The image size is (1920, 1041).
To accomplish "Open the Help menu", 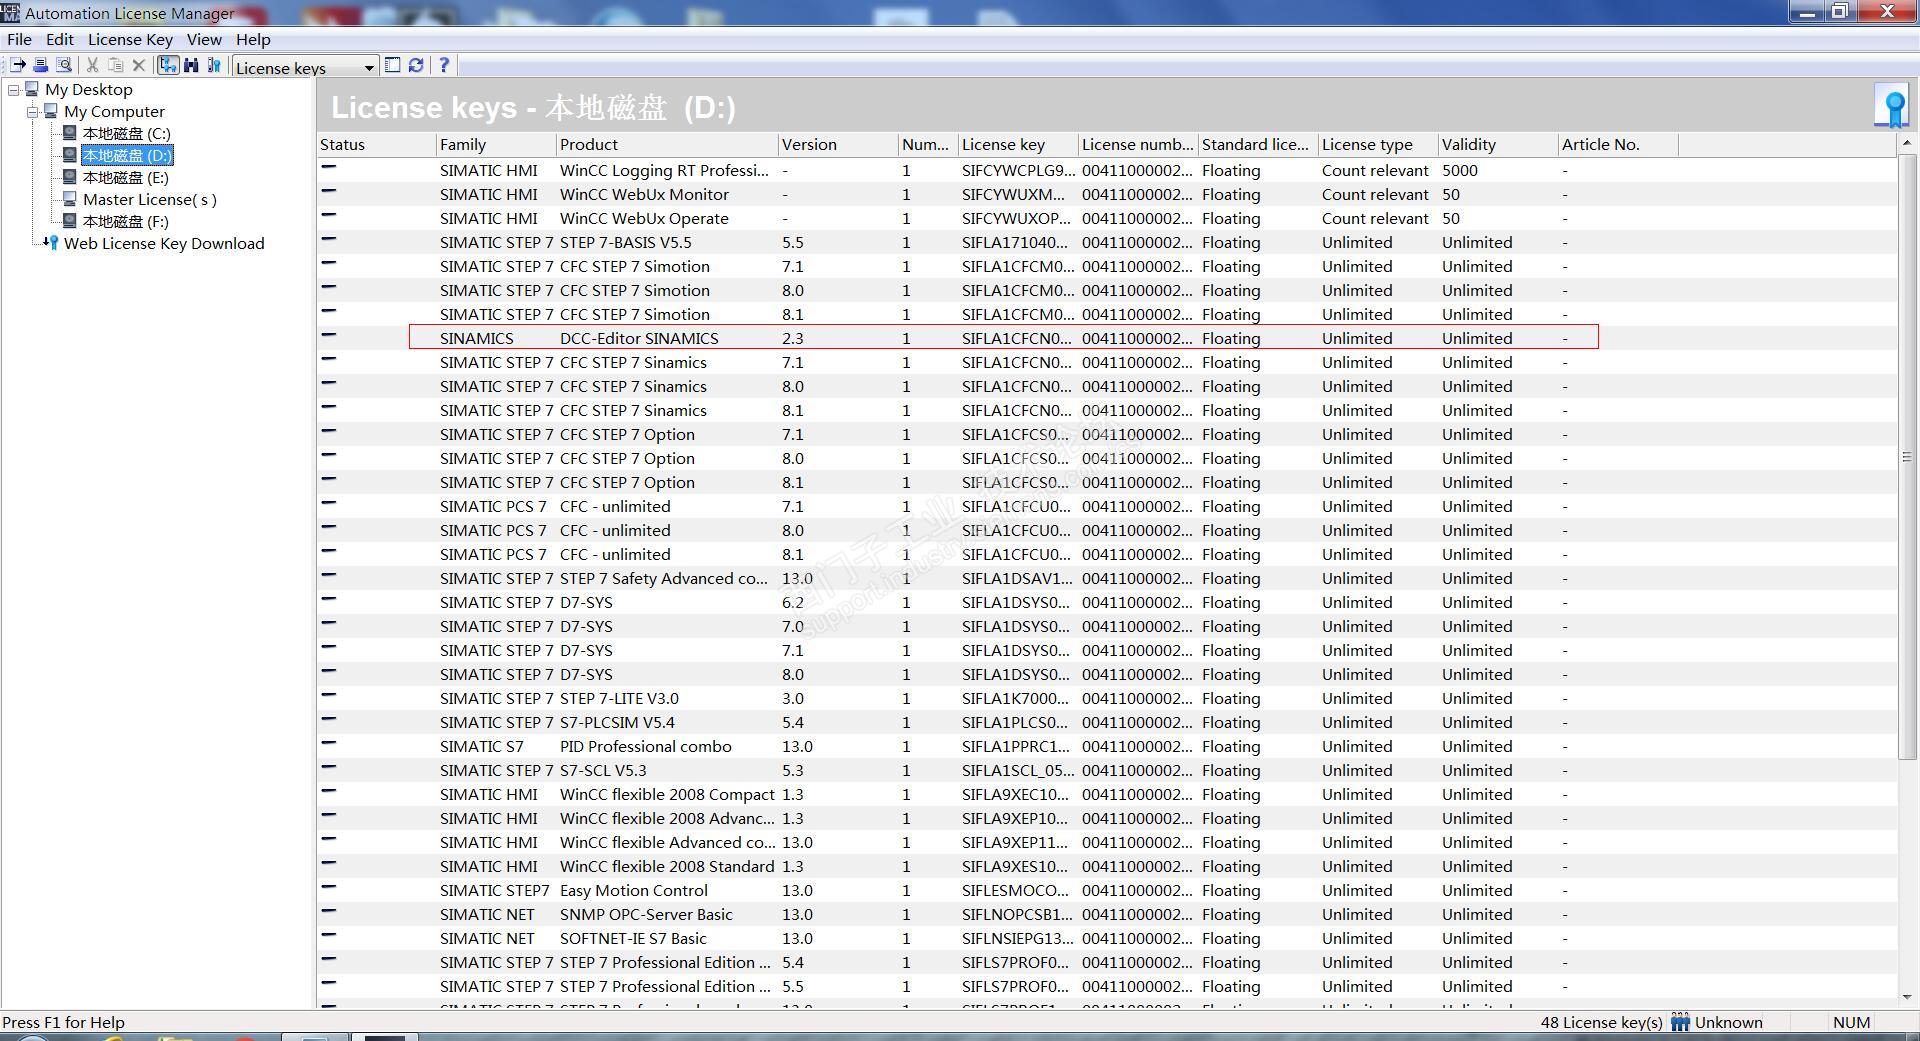I will pos(253,39).
